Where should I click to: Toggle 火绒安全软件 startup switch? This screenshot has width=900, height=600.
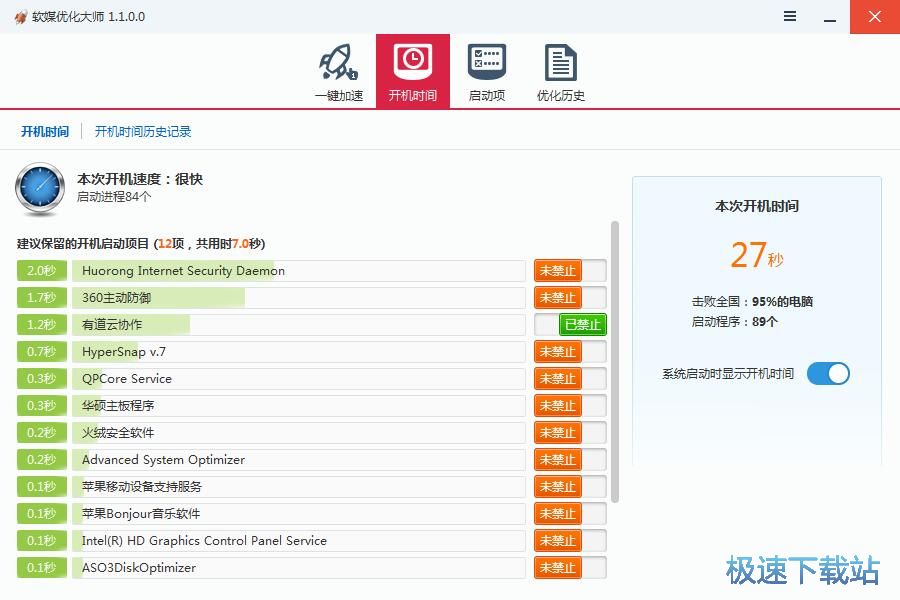570,432
